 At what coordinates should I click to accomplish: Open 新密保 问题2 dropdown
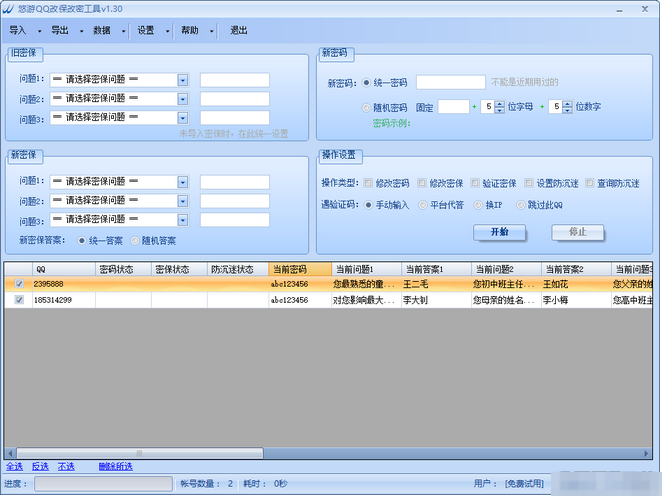tap(183, 201)
